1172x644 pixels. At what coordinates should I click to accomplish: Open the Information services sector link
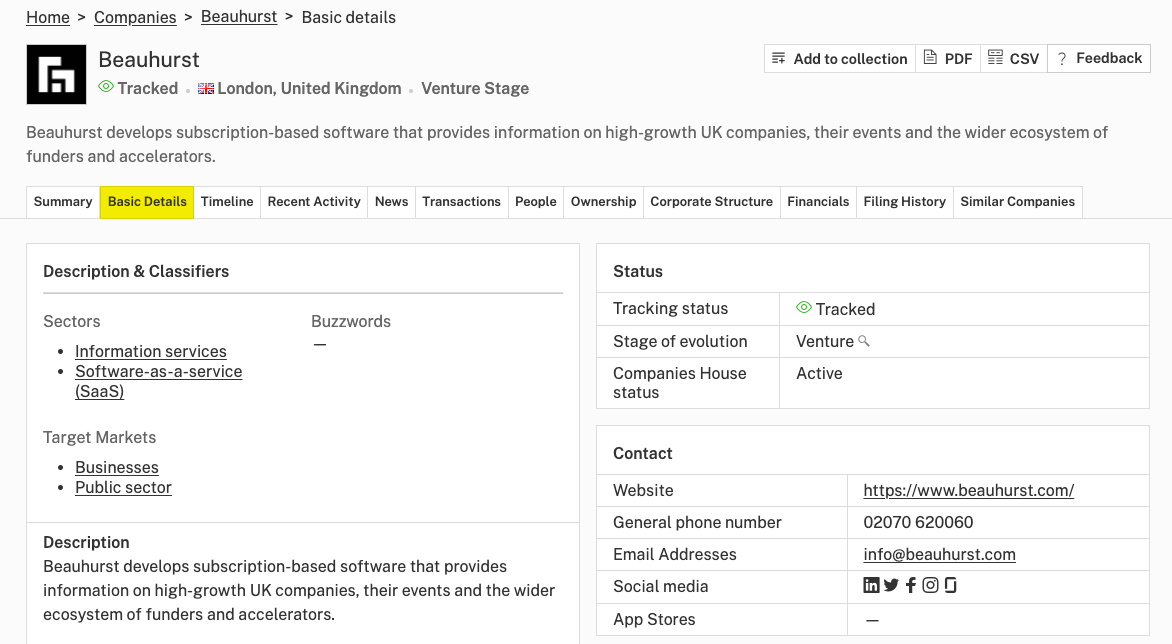[x=150, y=351]
